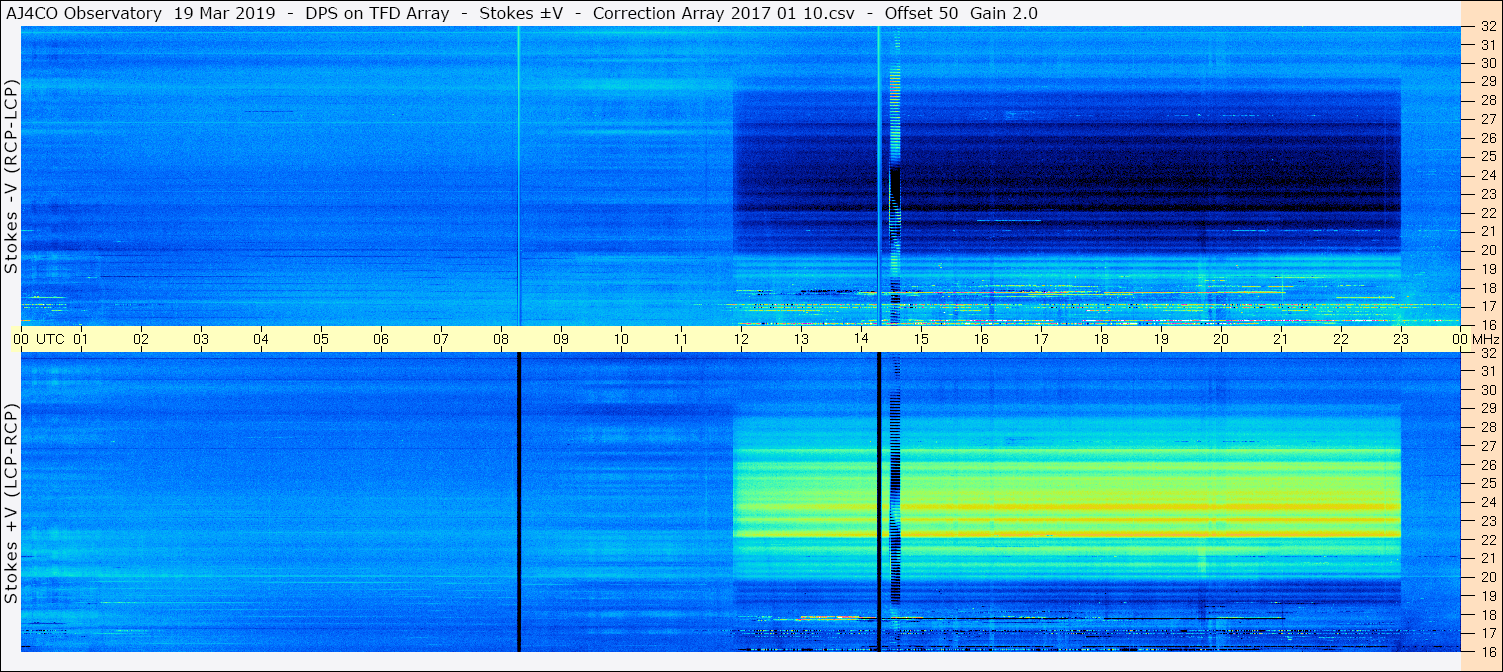Select hour 03 on the UTC time axis

(x=201, y=339)
